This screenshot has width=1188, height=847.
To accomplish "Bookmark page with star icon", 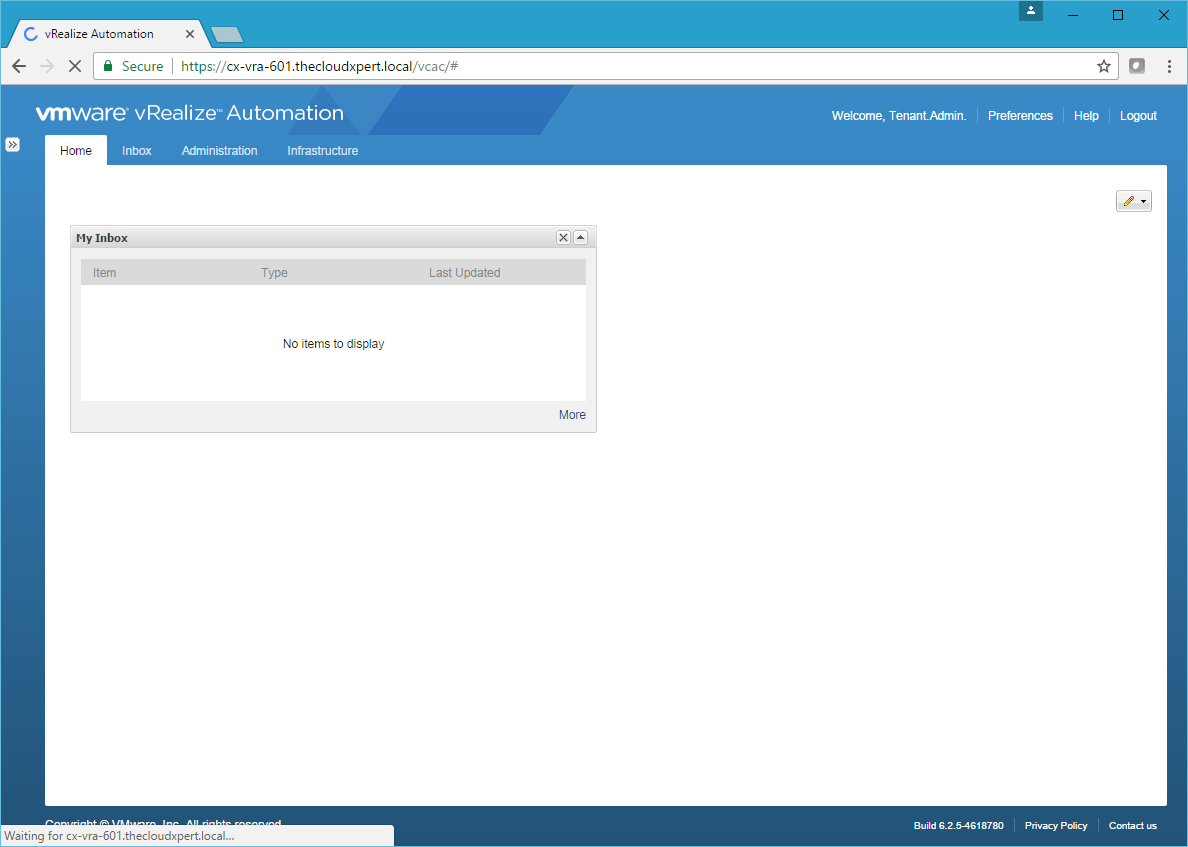I will (1103, 66).
